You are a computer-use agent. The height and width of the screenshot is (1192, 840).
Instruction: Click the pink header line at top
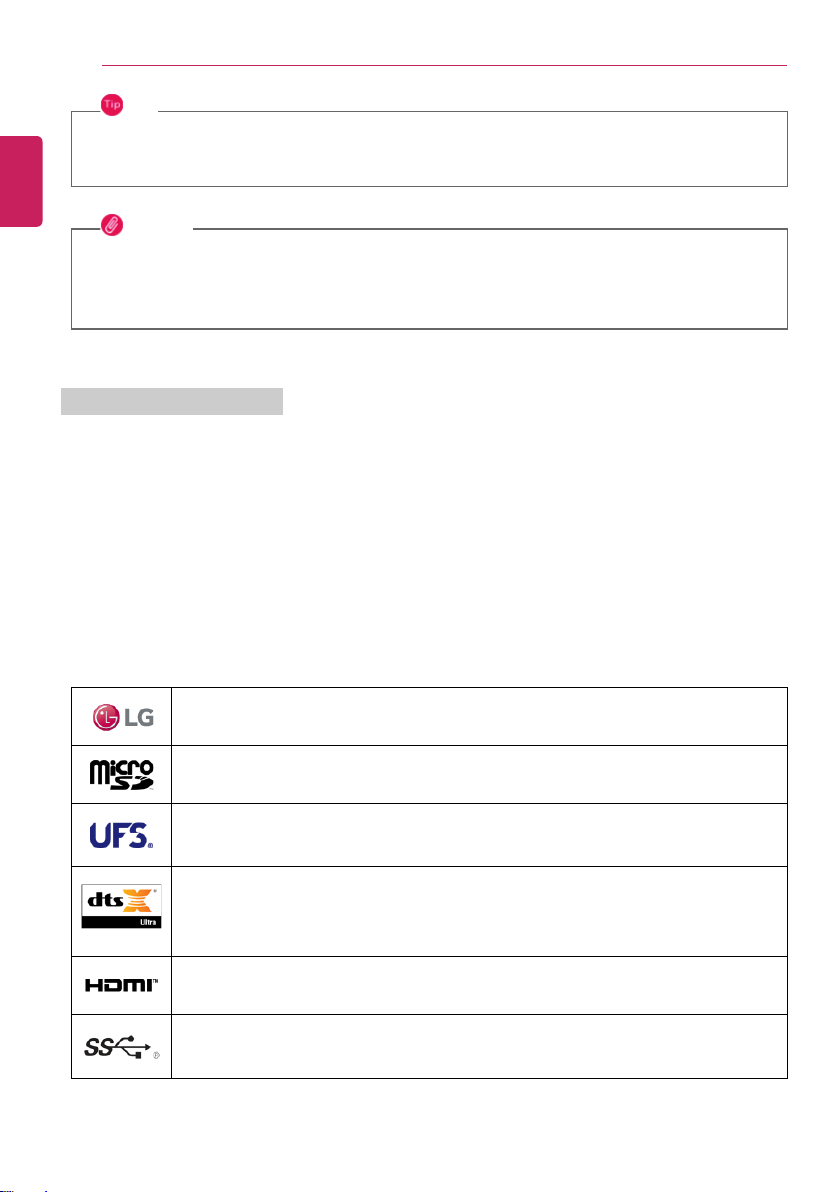coord(444,65)
